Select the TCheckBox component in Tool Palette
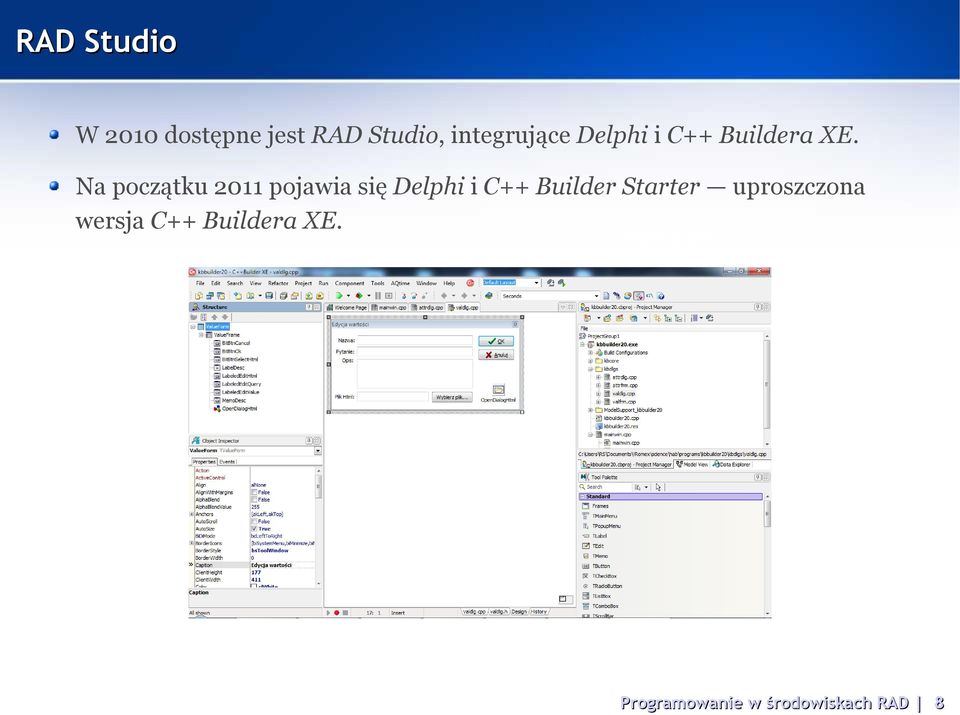Viewport: 960px width, 715px height. coord(599,576)
